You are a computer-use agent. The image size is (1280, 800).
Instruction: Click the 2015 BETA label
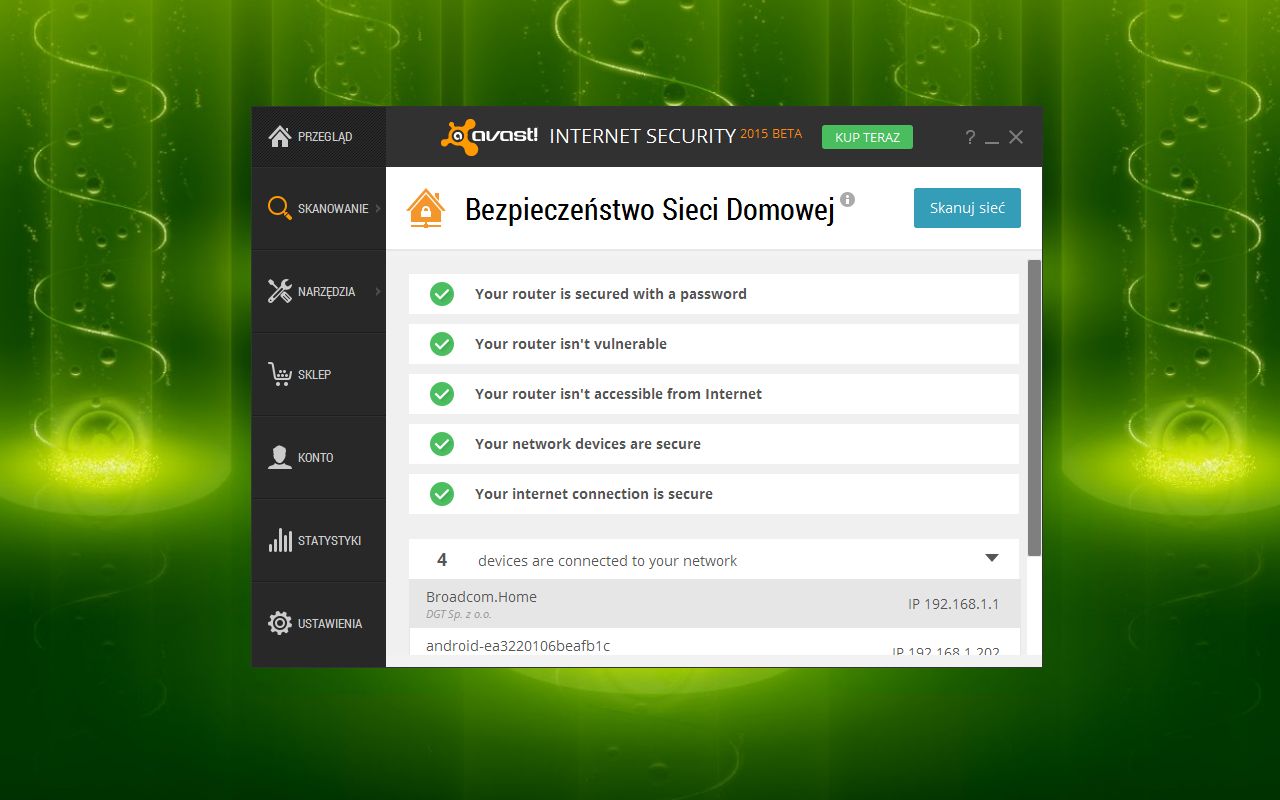tap(771, 134)
